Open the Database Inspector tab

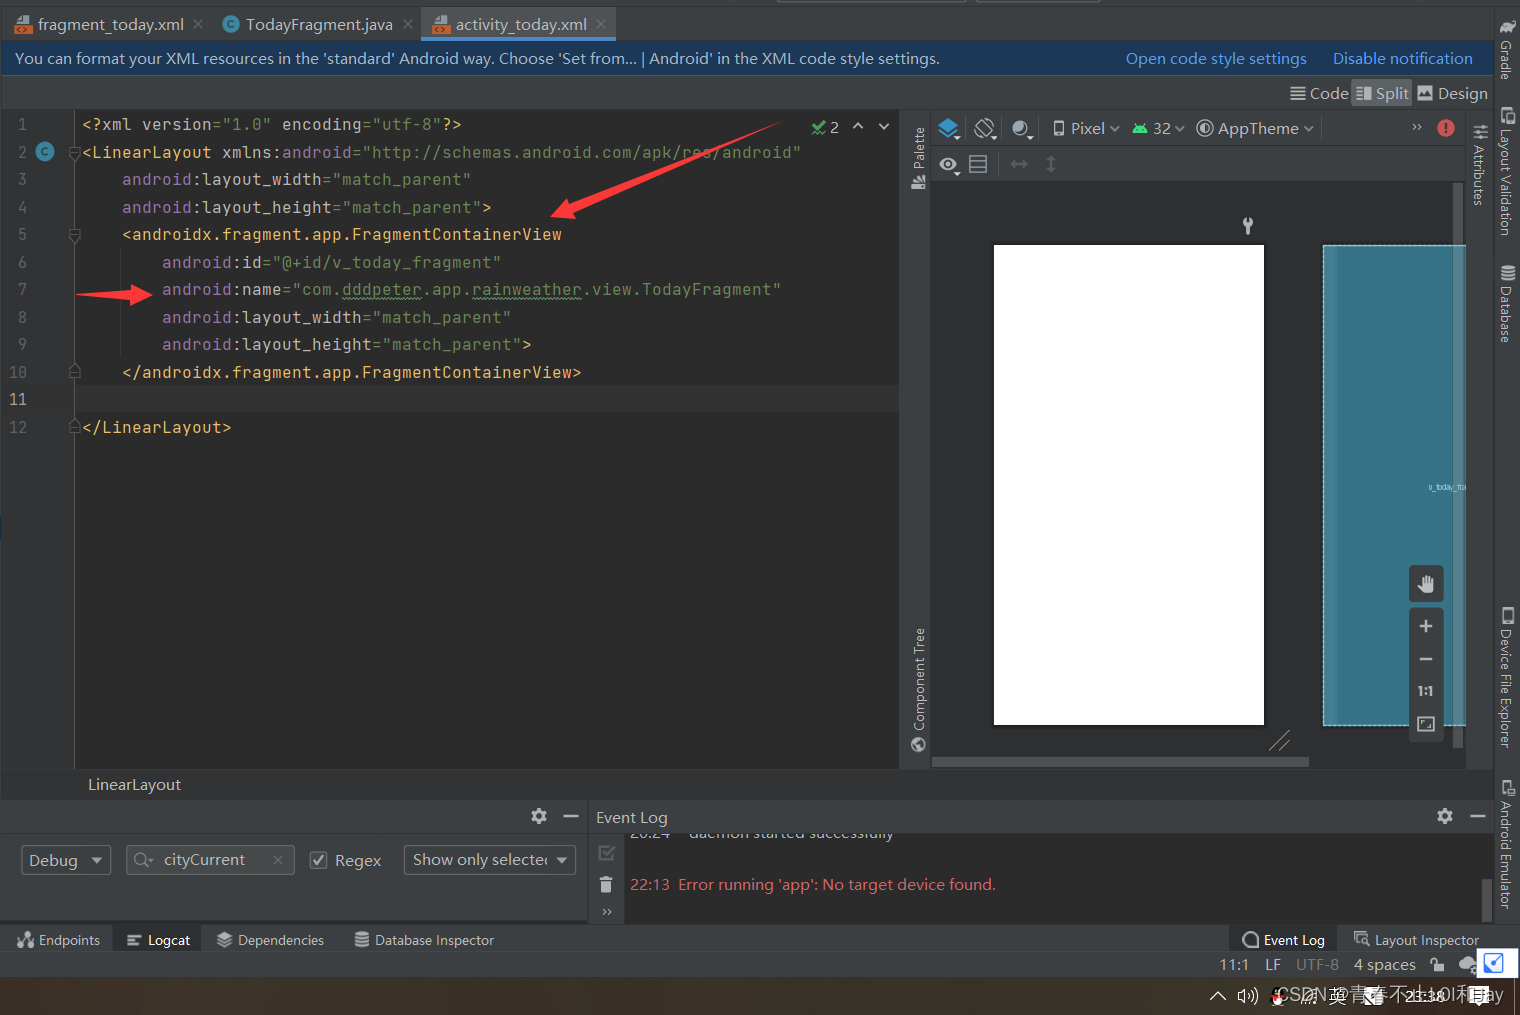click(x=424, y=940)
